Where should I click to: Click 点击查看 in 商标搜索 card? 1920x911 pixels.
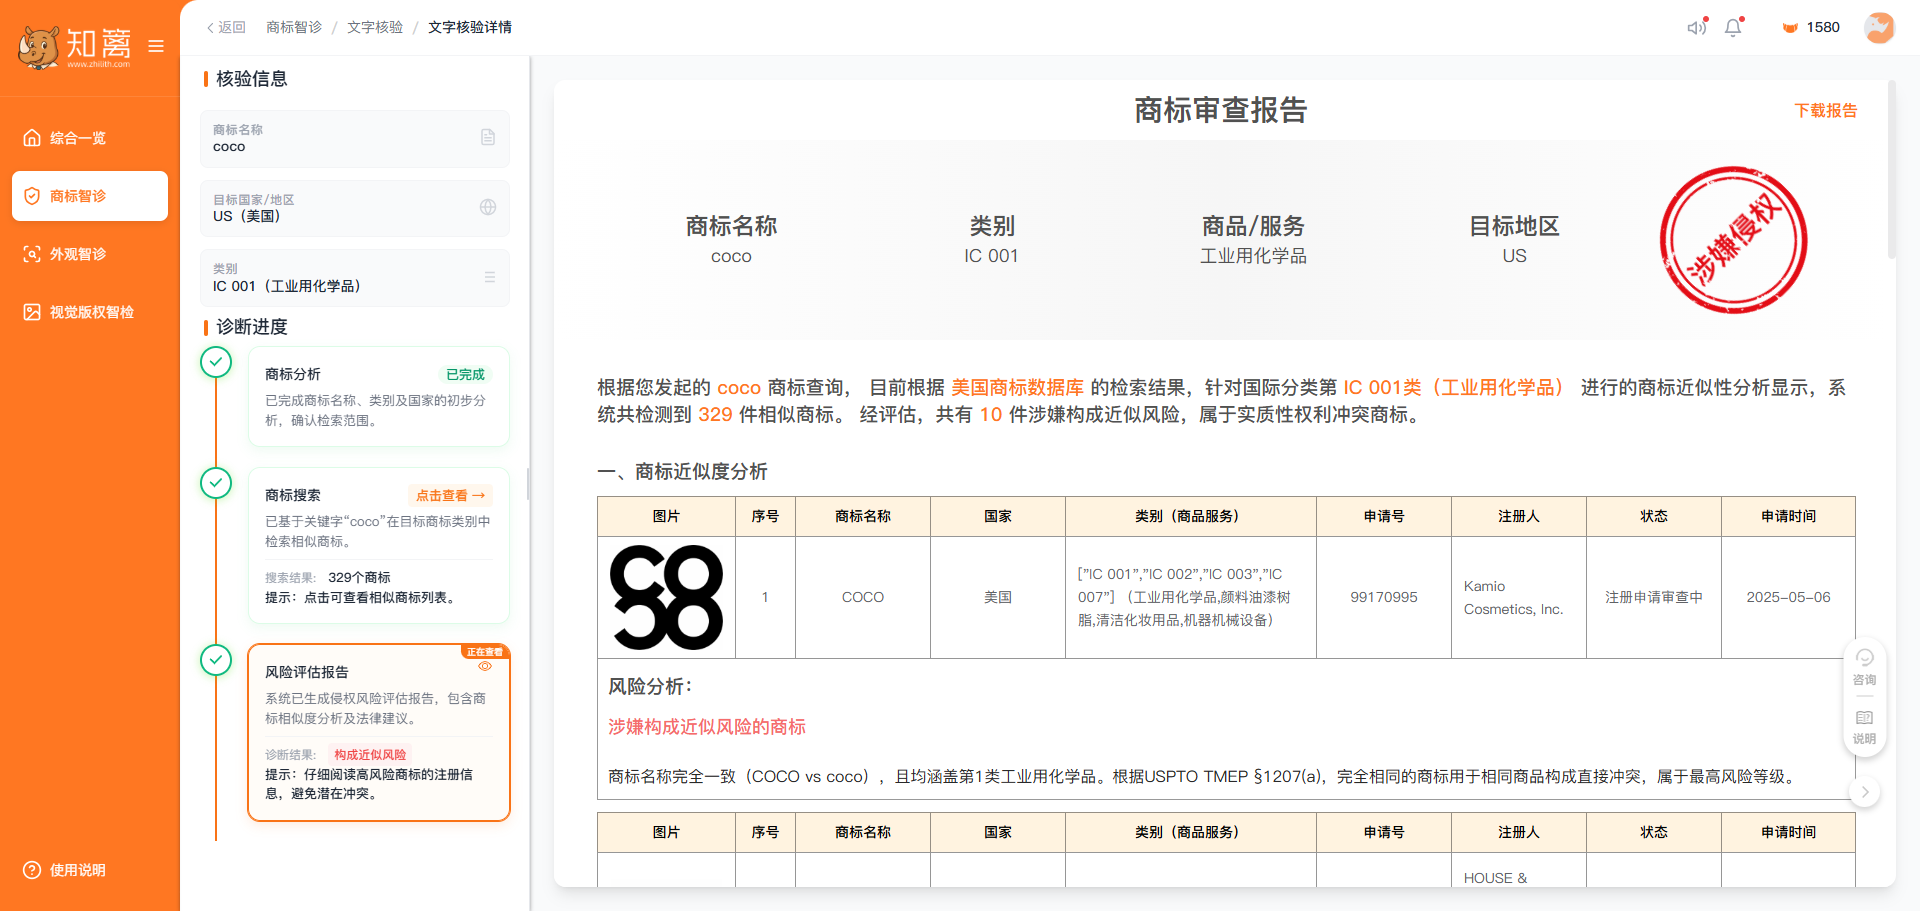click(450, 495)
